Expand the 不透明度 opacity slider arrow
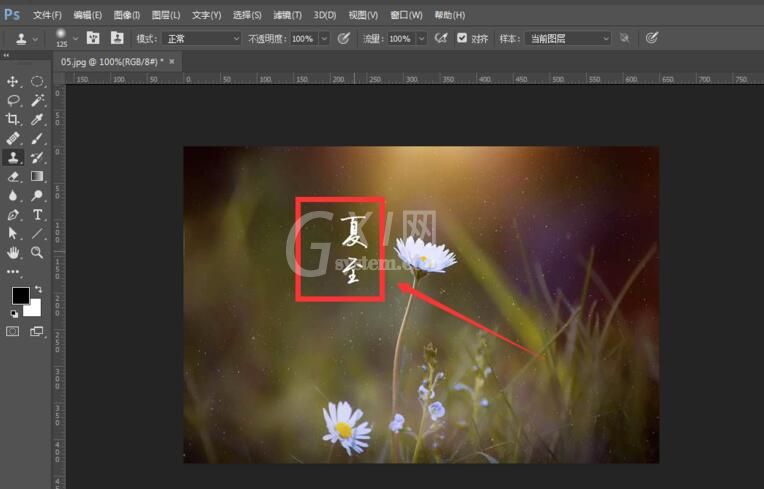764x489 pixels. (325, 38)
